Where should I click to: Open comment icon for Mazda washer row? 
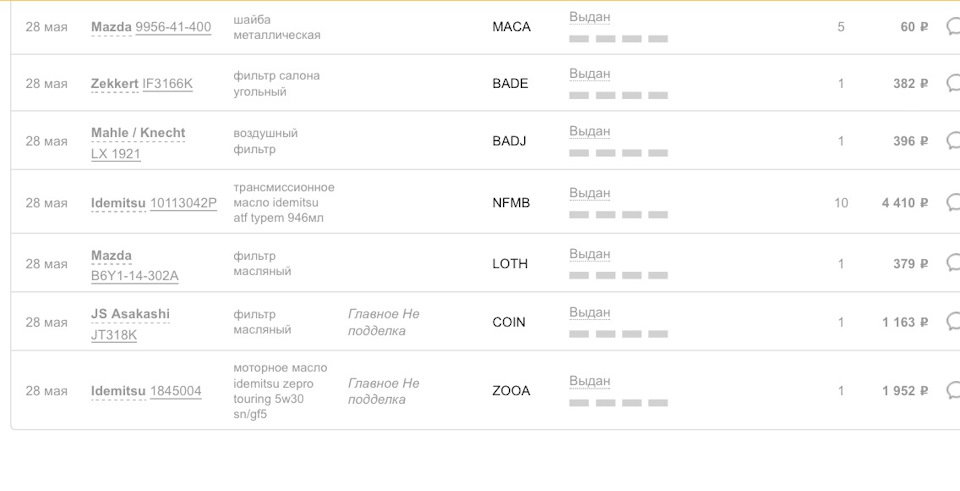click(953, 27)
